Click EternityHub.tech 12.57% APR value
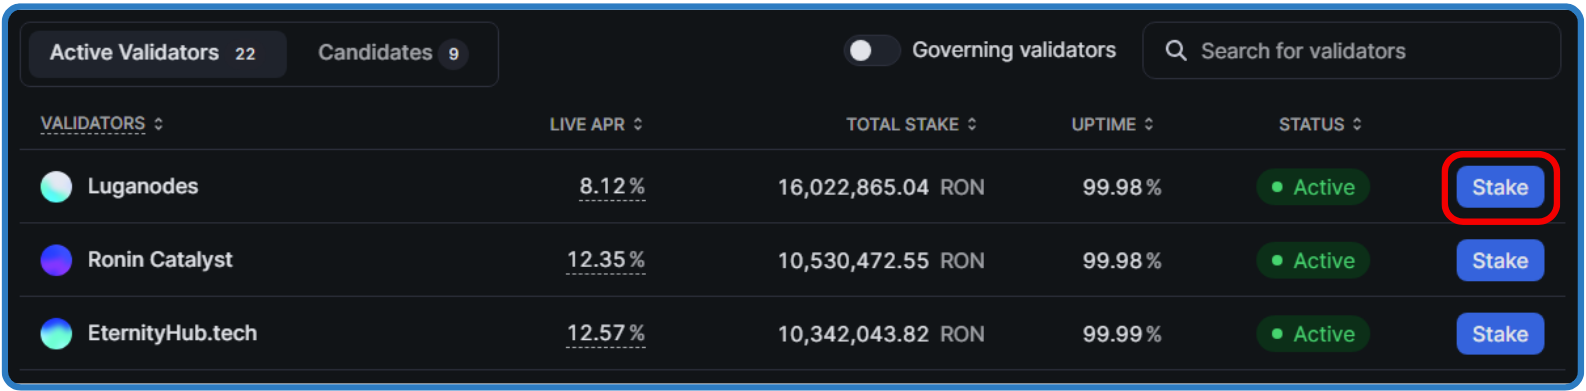The width and height of the screenshot is (1586, 391). coord(606,334)
